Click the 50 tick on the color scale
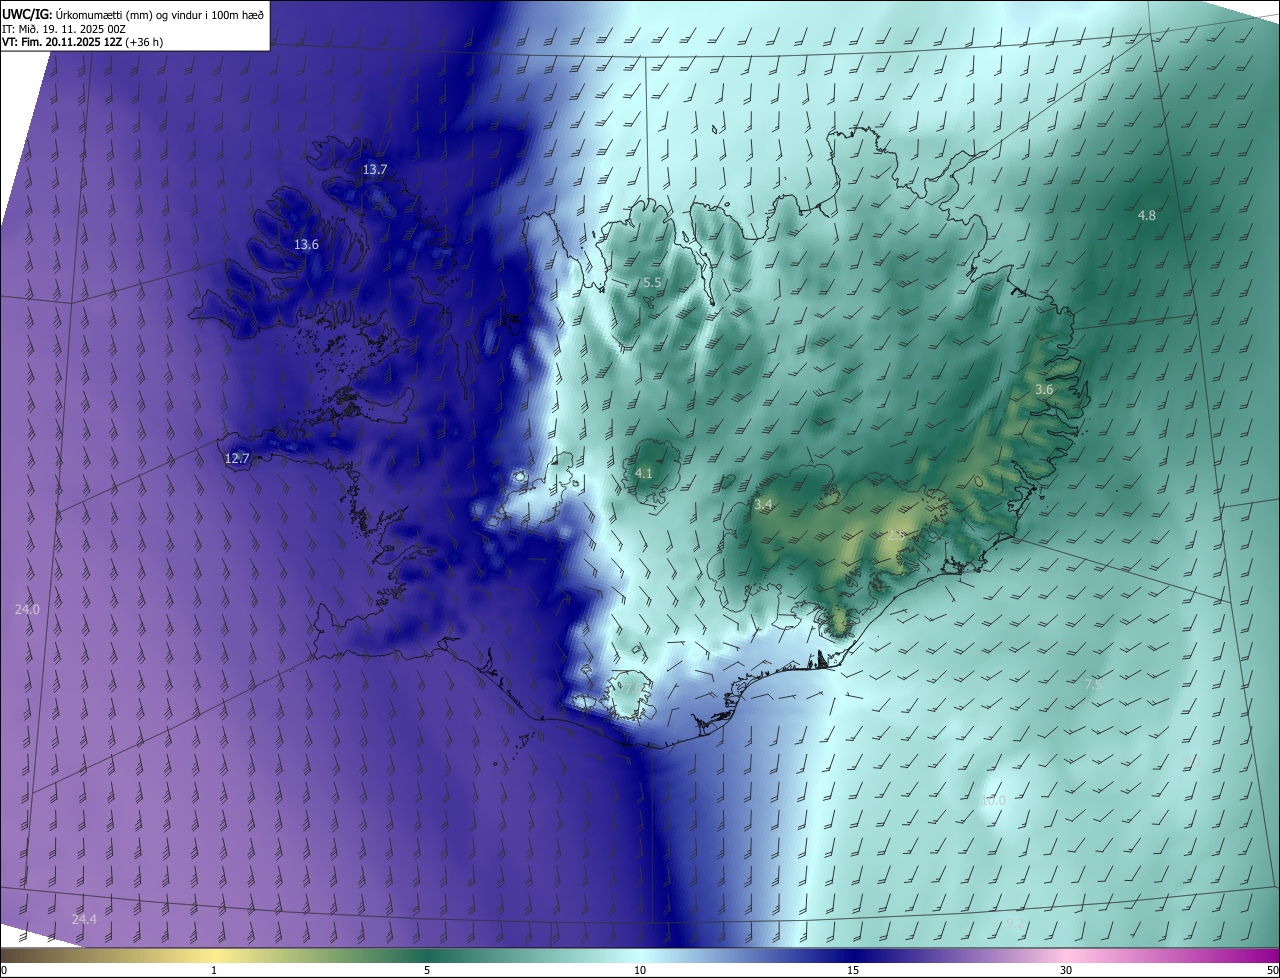Viewport: 1280px width, 978px height. (1273, 970)
